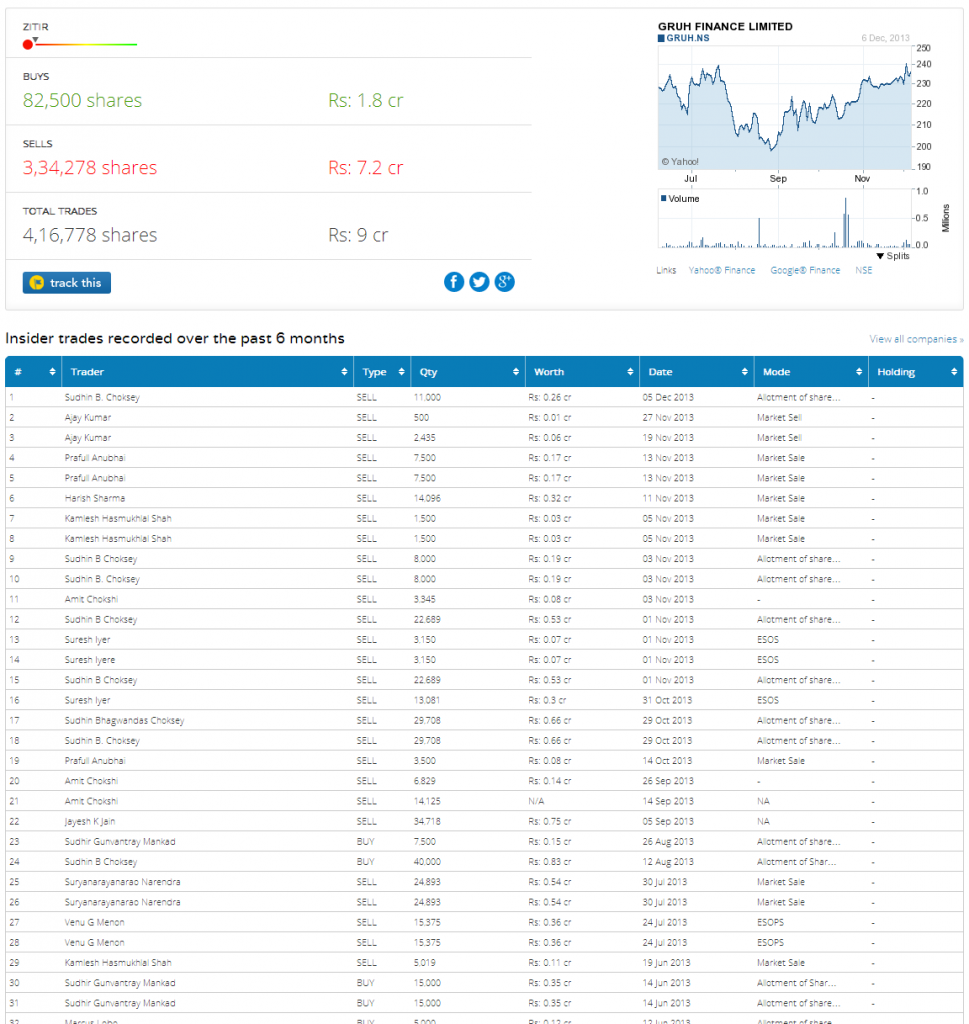This screenshot has height=1024, width=969.
Task: Click the GRUH.NS ticker label
Action: (688, 38)
